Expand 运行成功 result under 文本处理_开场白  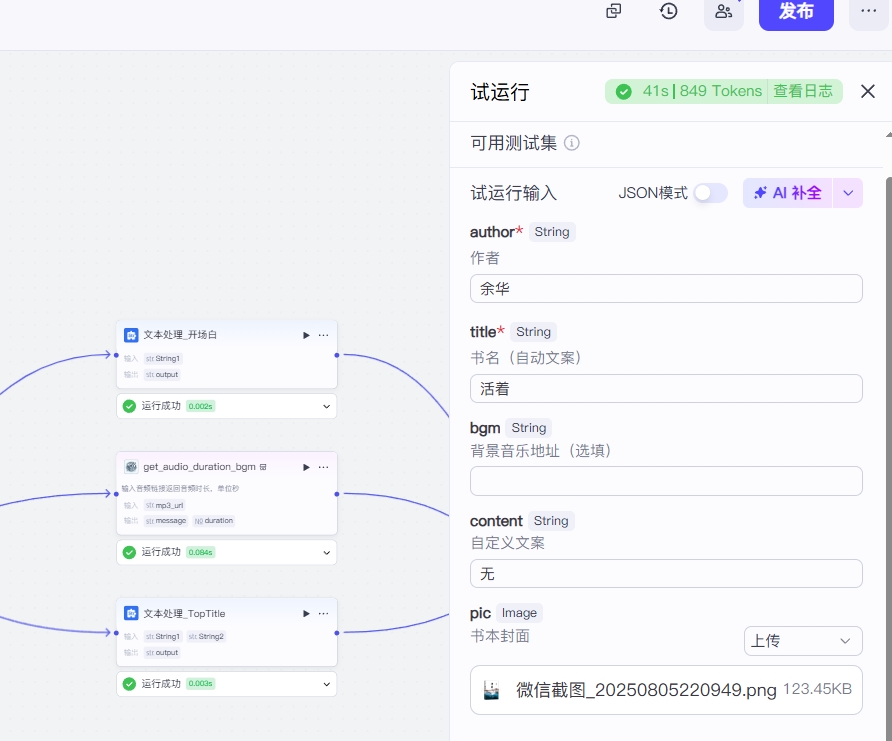pyautogui.click(x=326, y=406)
